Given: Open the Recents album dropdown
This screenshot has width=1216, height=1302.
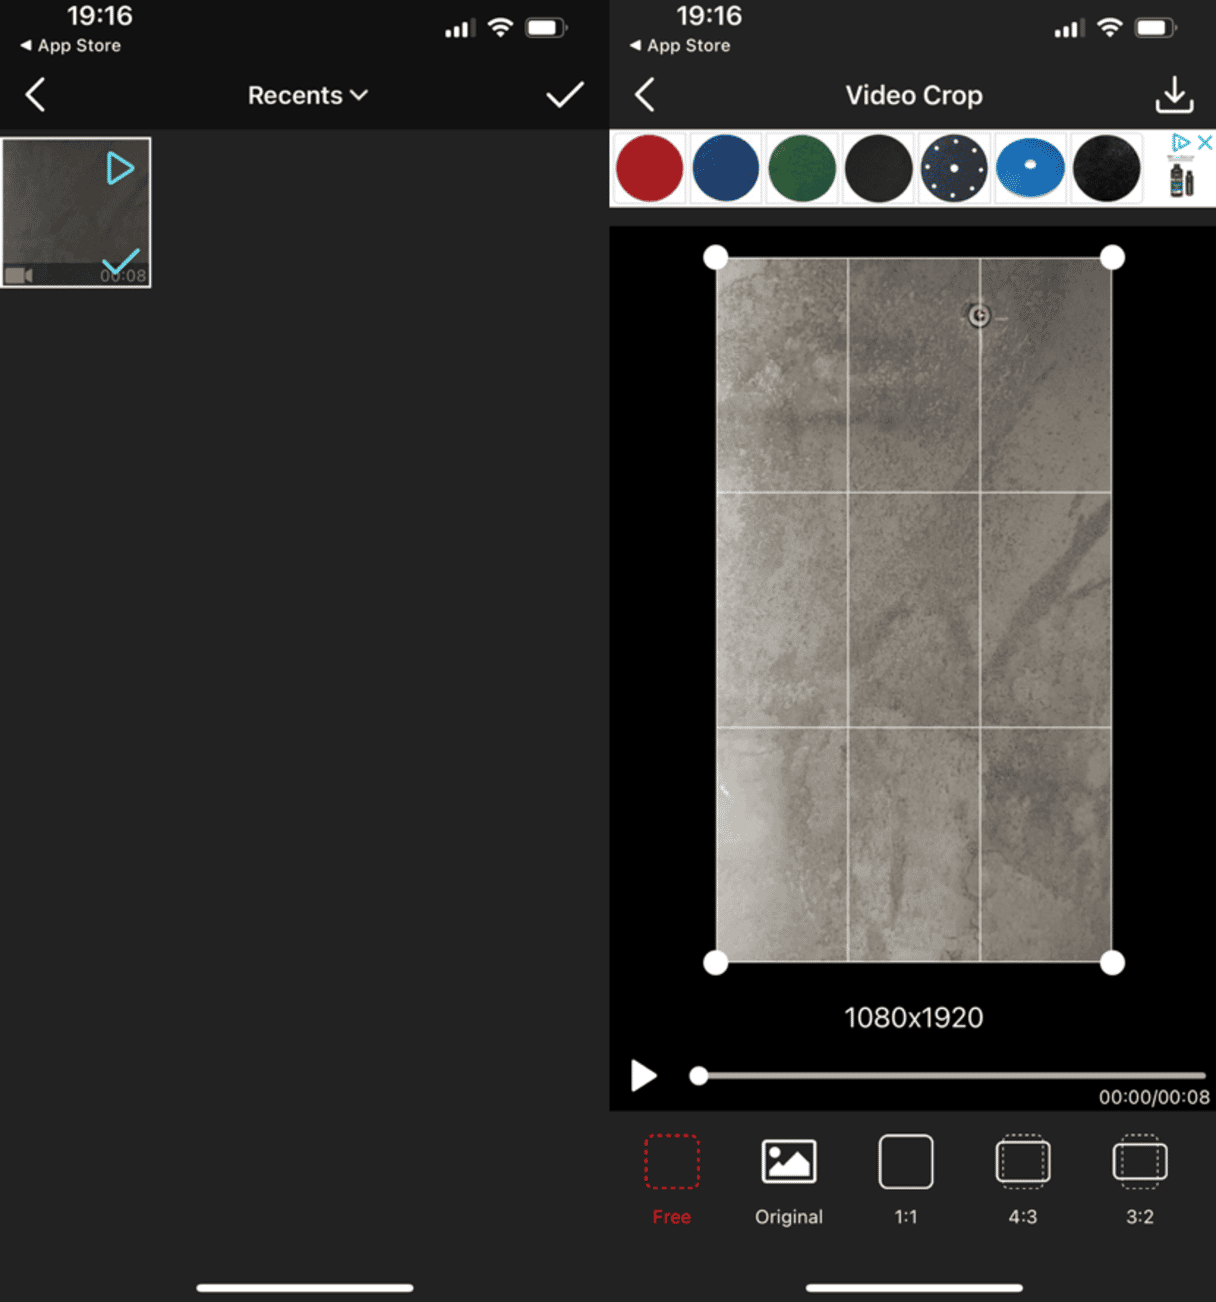Looking at the screenshot, I should (x=307, y=95).
